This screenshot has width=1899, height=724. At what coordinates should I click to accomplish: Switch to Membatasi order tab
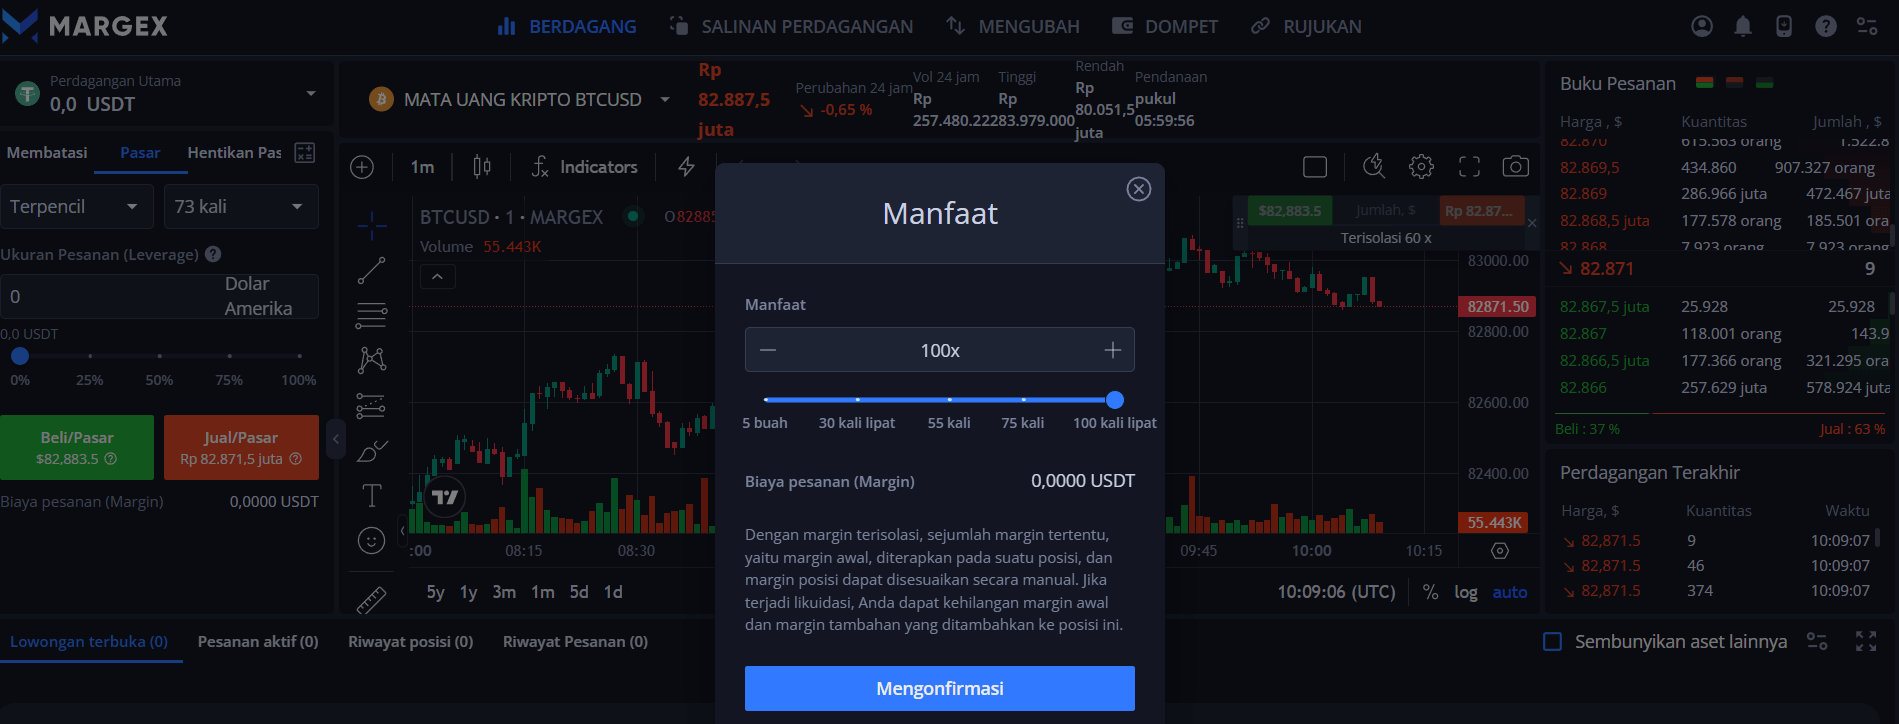(x=47, y=152)
